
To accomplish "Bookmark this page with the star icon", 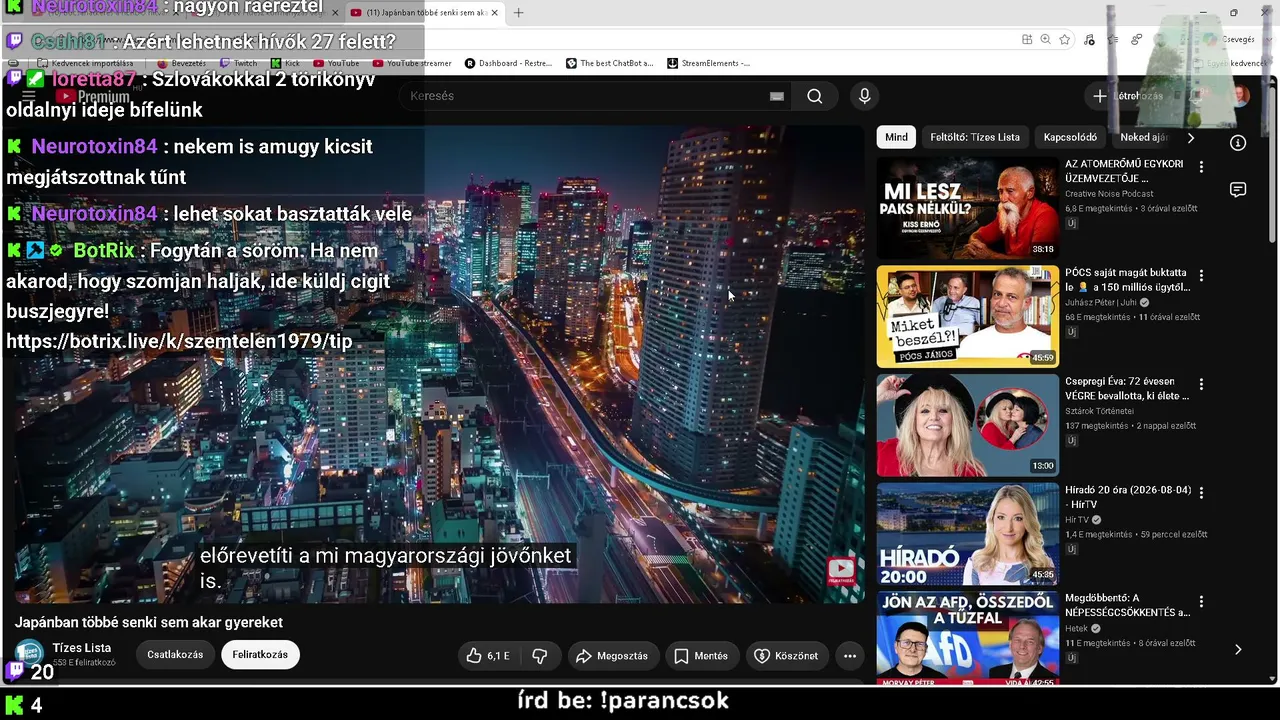I will [1065, 40].
